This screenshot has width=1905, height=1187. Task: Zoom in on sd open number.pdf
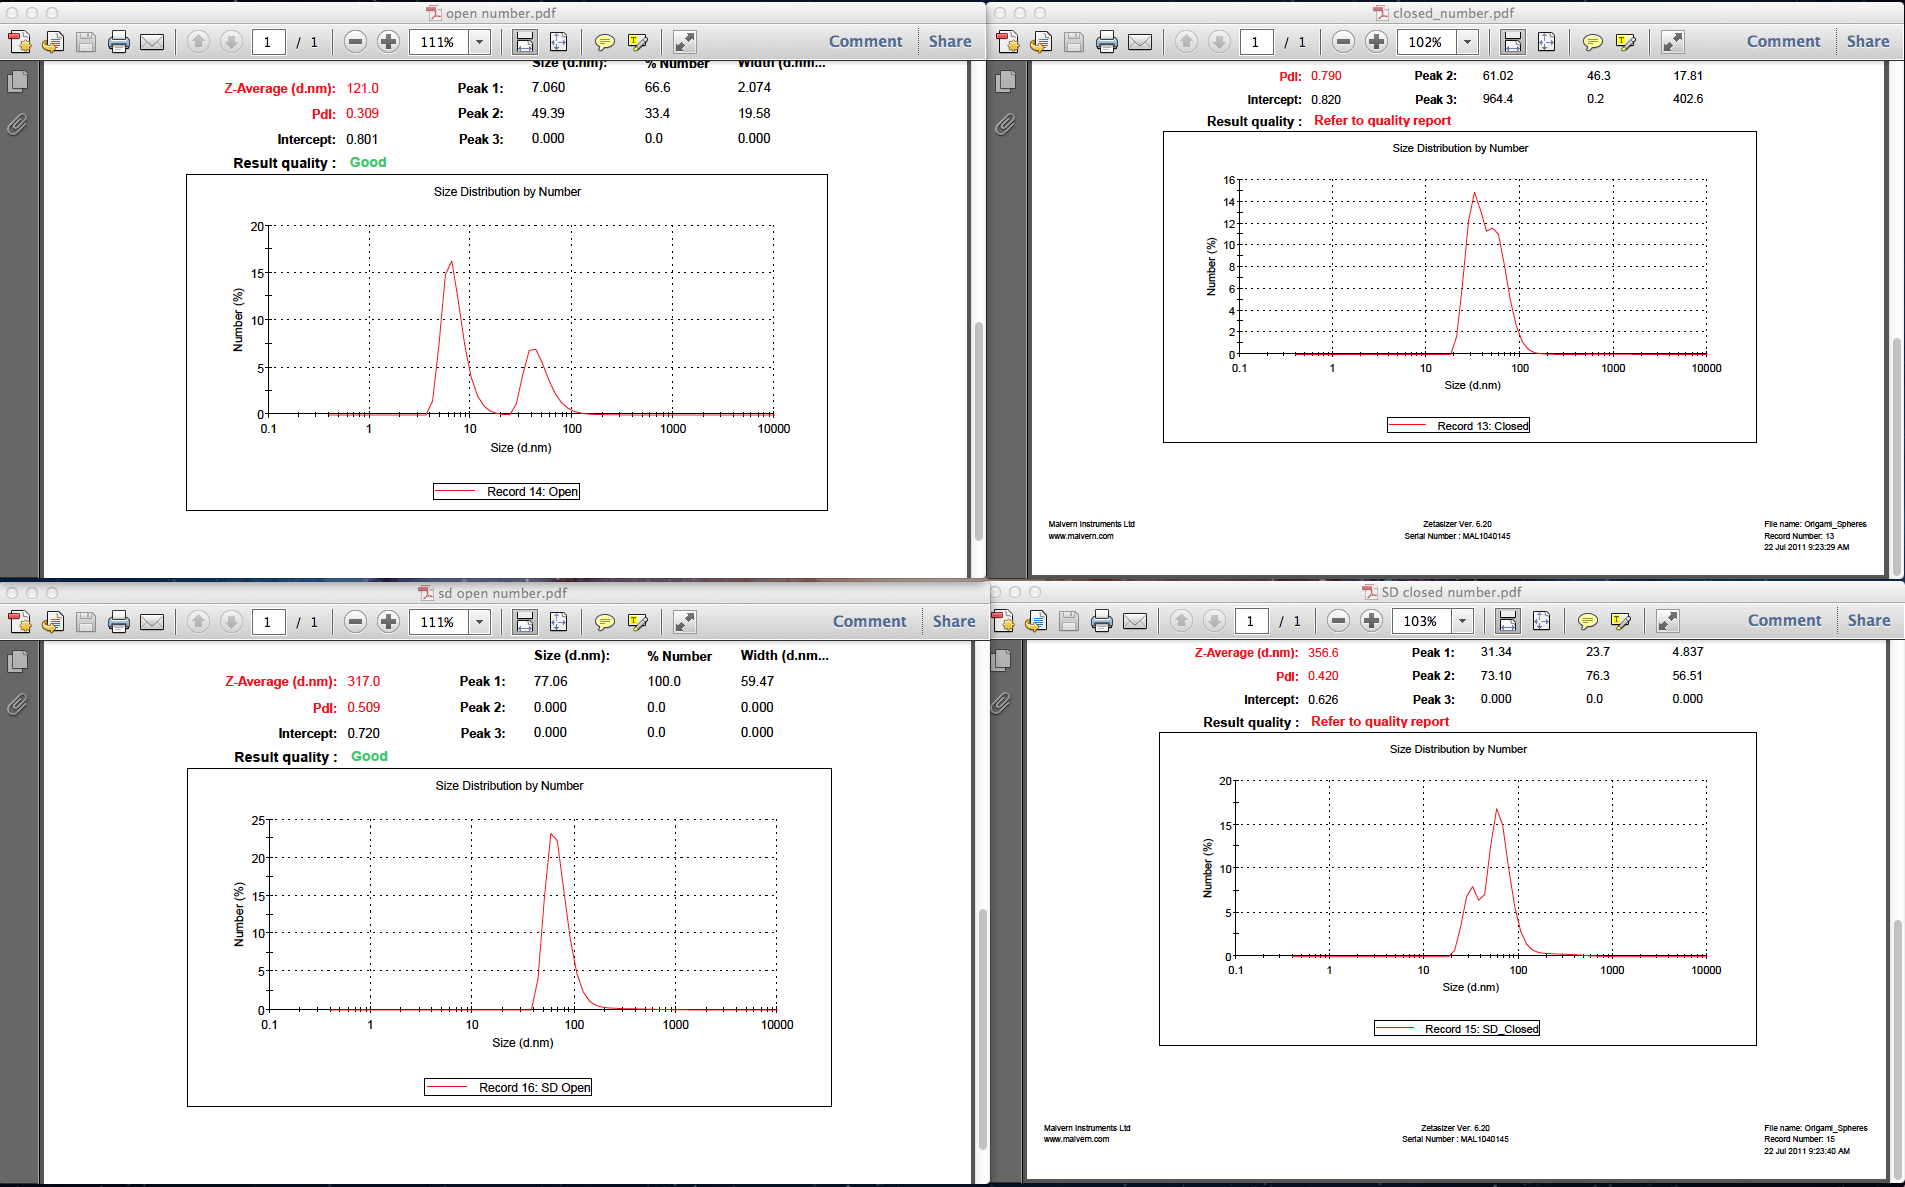[x=389, y=622]
